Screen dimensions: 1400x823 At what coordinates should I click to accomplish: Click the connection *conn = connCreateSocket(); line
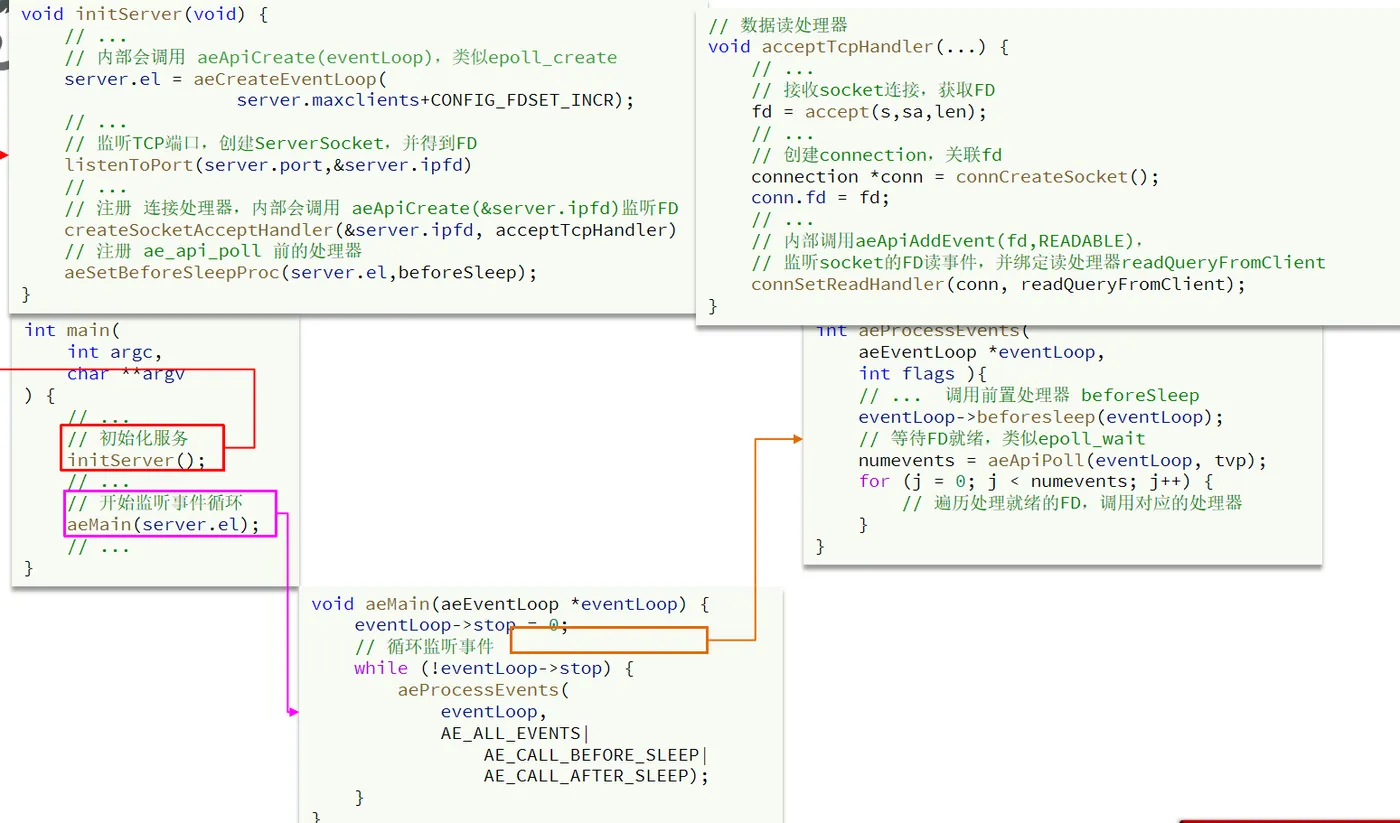pos(955,177)
